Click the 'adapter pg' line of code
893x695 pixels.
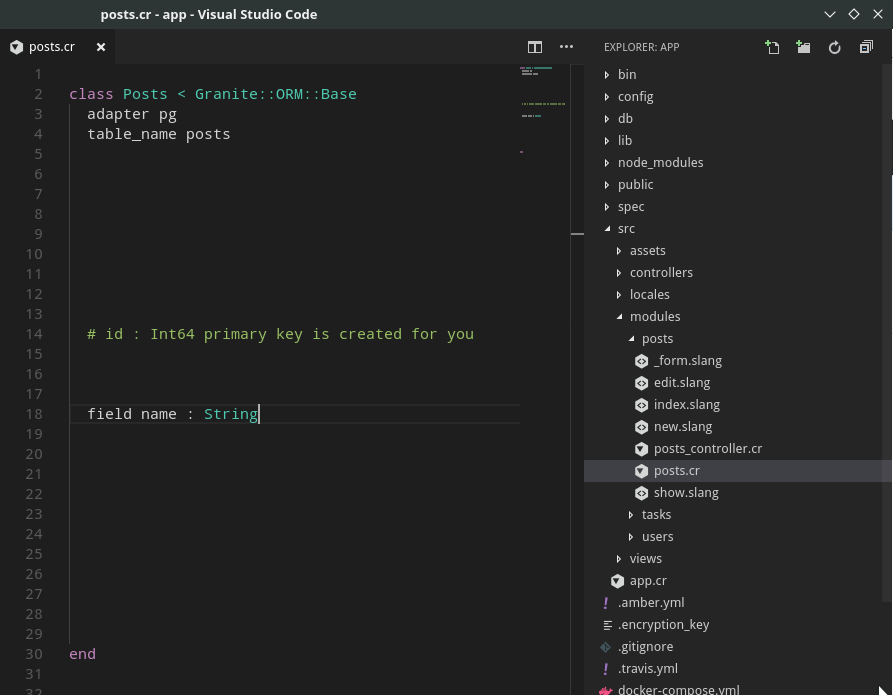pyautogui.click(x=132, y=115)
